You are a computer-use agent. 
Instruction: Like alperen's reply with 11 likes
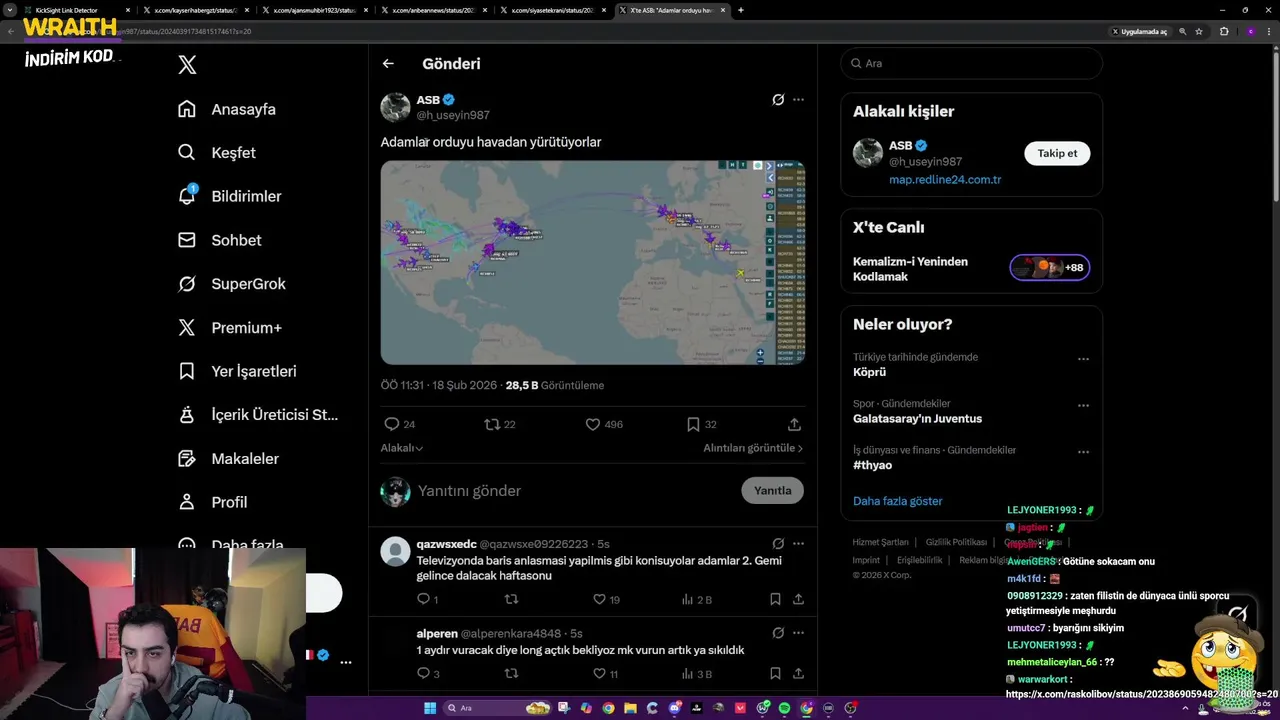pos(599,674)
